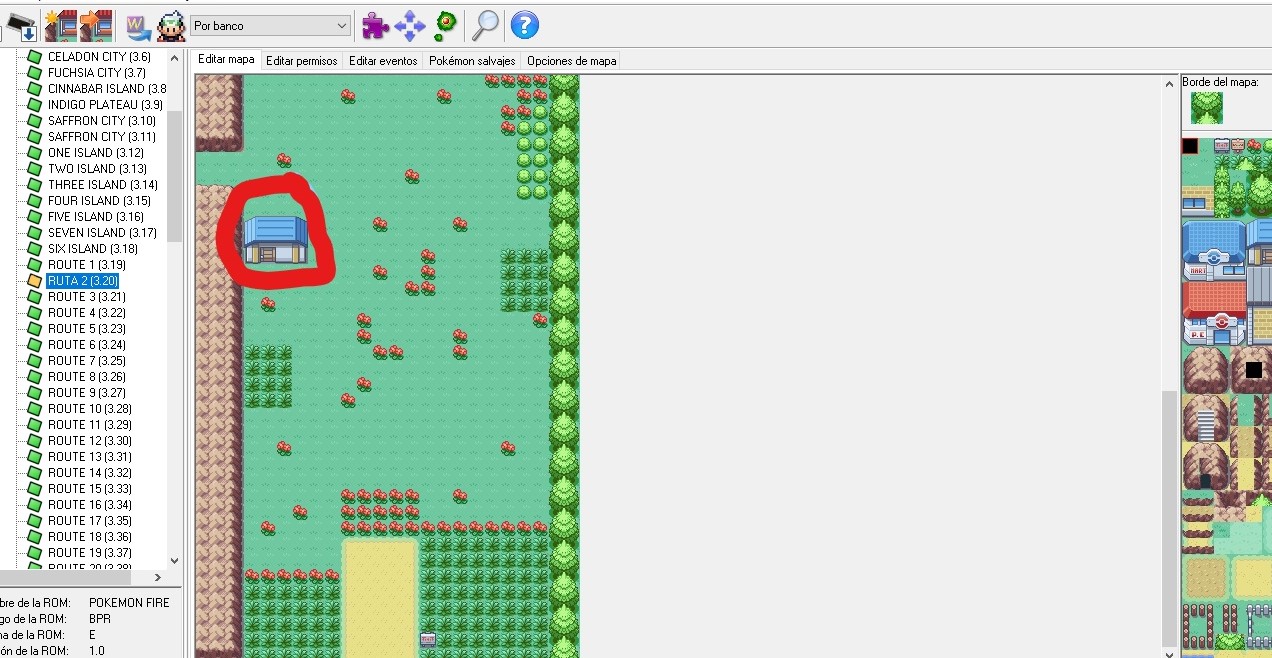This screenshot has width=1272, height=658.
Task: Open the 'Por banco' sorting dropdown
Action: pos(270,26)
